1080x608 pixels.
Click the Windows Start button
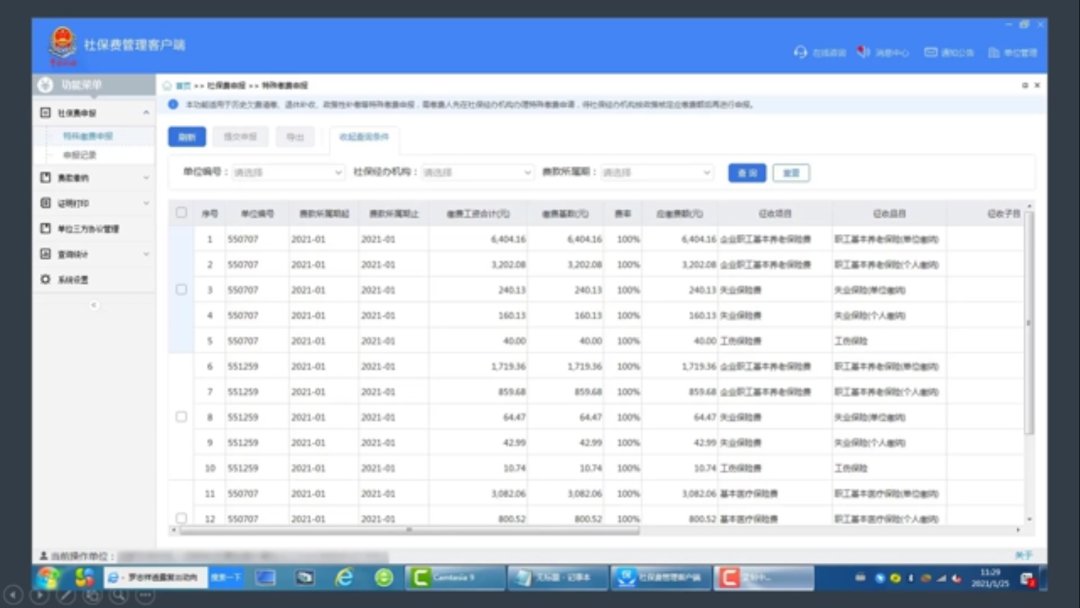click(x=47, y=577)
